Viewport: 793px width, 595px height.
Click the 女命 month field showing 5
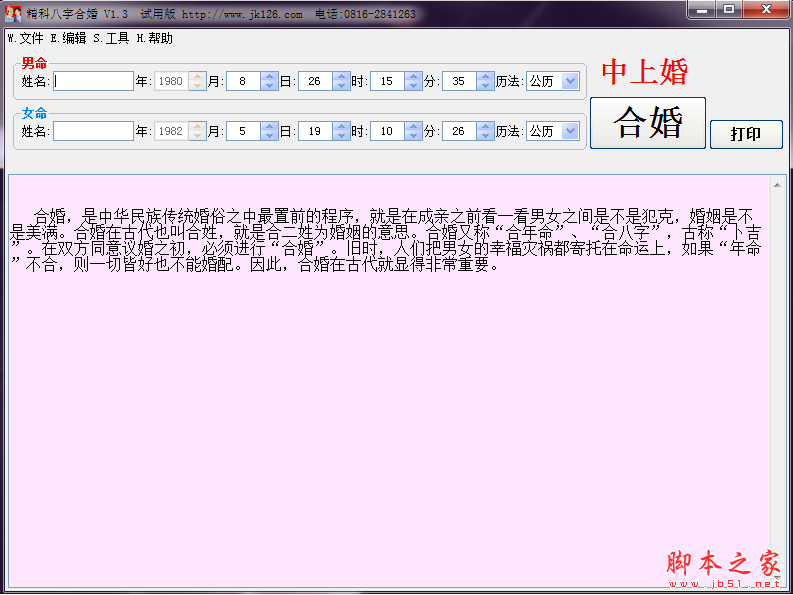pyautogui.click(x=243, y=131)
